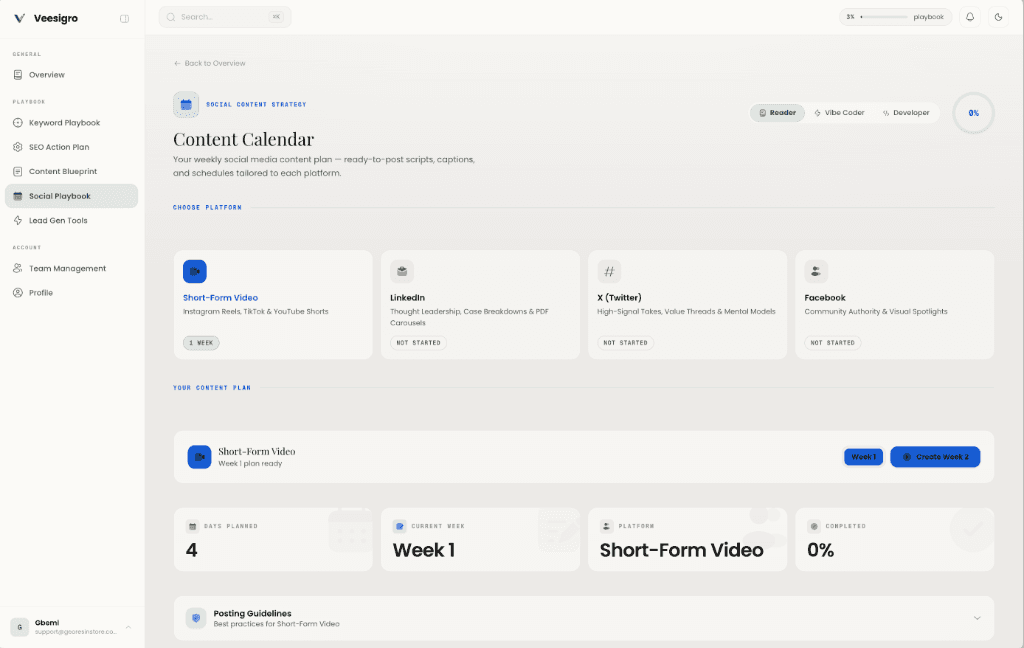
Task: Click the search magnifier icon
Action: [x=170, y=17]
